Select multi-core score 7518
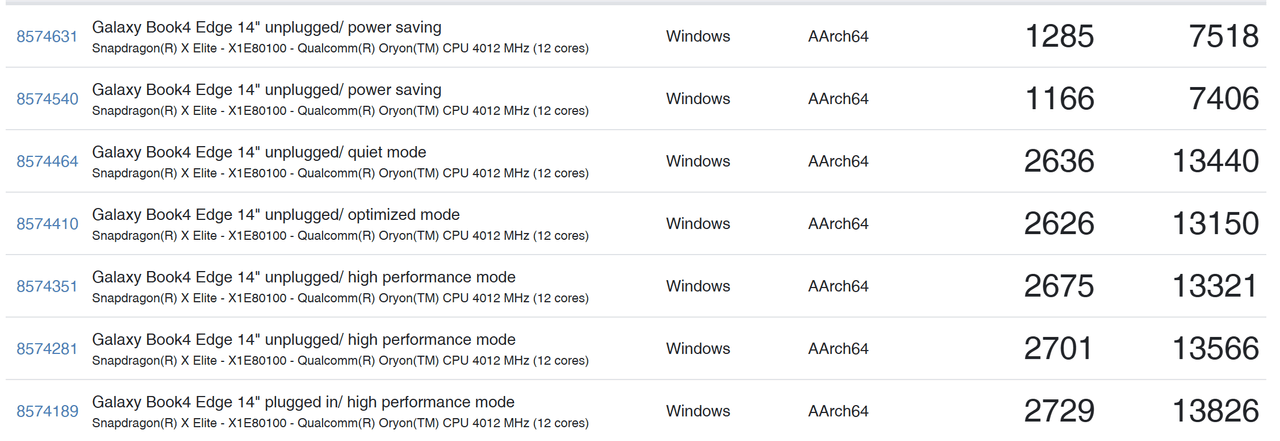This screenshot has width=1280, height=441. 1225,37
